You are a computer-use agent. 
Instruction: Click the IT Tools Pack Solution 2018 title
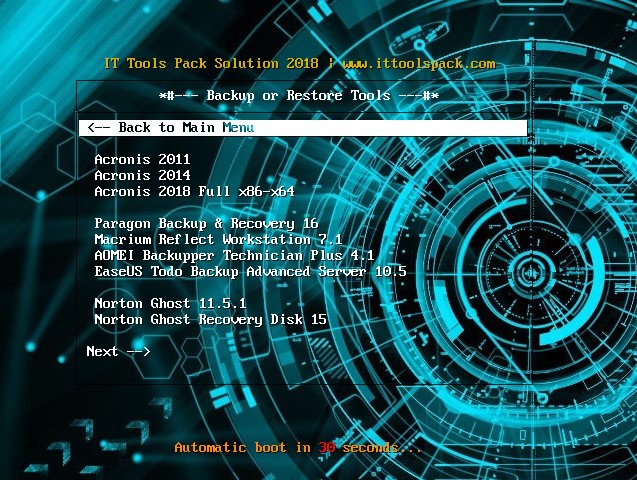point(211,63)
